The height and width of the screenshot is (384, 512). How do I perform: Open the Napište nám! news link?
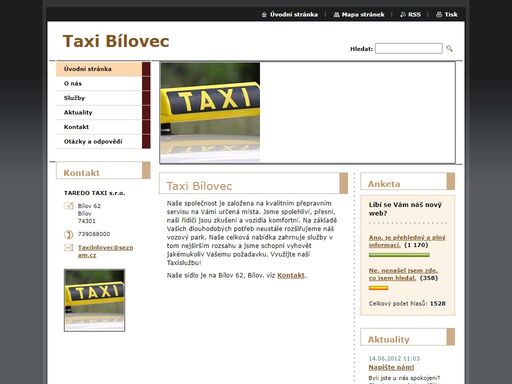(x=391, y=367)
